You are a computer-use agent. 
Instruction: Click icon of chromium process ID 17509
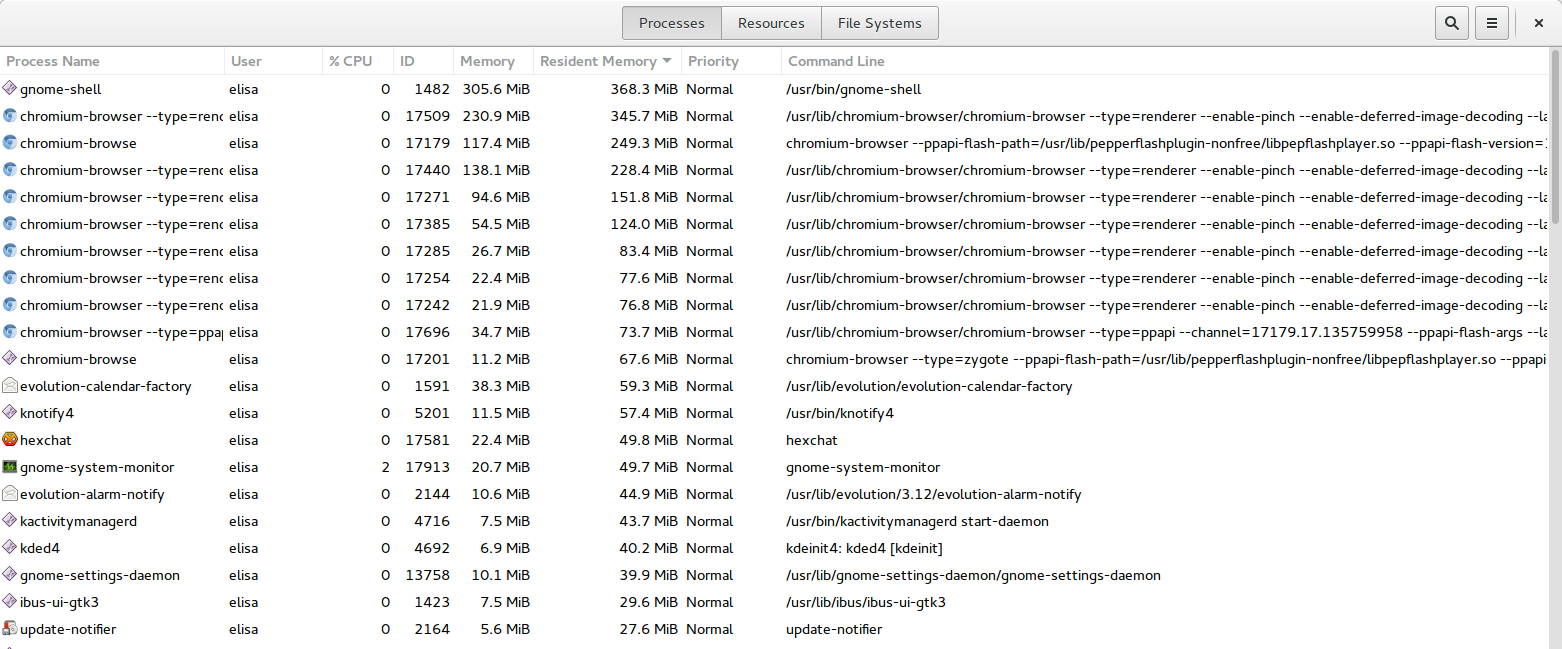click(x=10, y=116)
